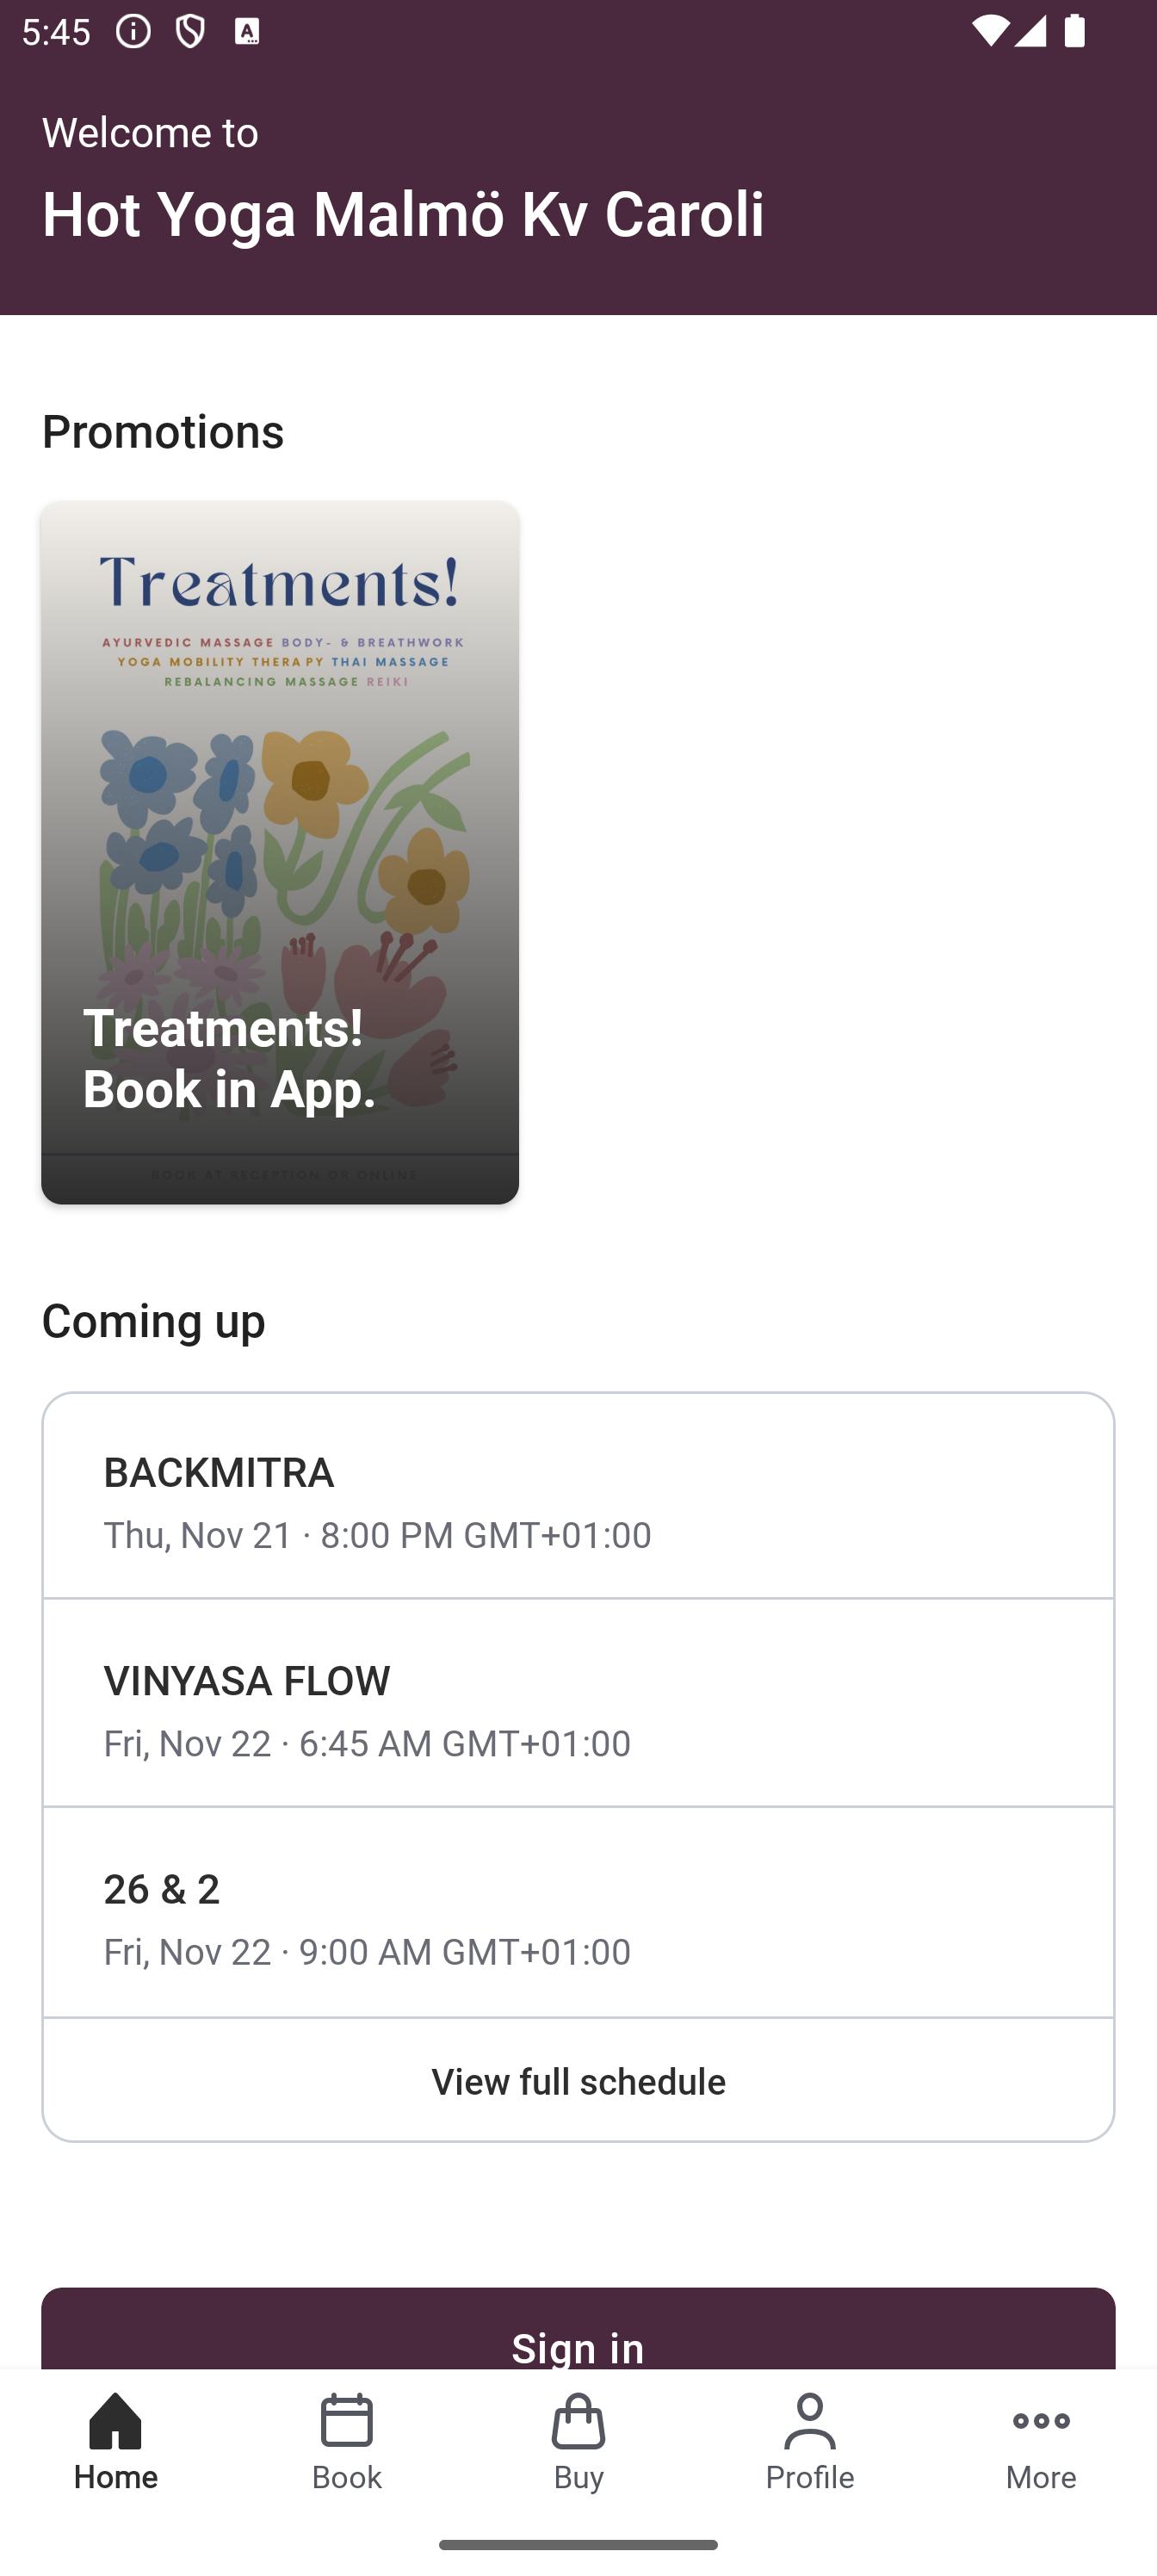Tap the circled info status icon
Screen dimensions: 1157x2576
133,32
